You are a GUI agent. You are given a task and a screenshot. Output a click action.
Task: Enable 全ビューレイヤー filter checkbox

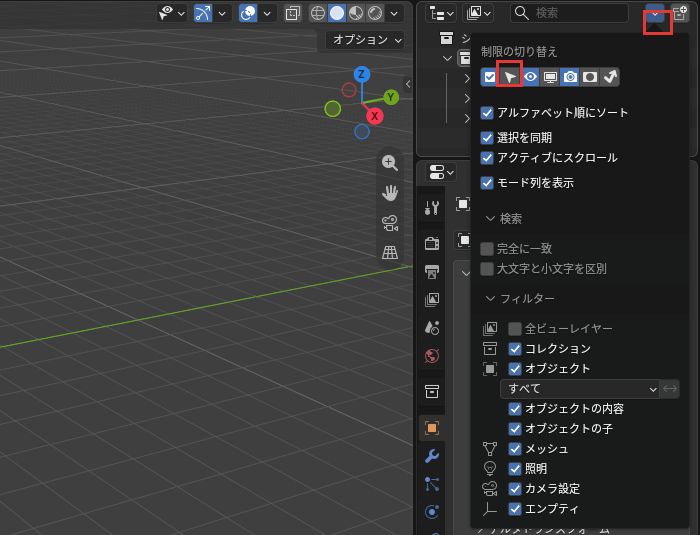(515, 329)
